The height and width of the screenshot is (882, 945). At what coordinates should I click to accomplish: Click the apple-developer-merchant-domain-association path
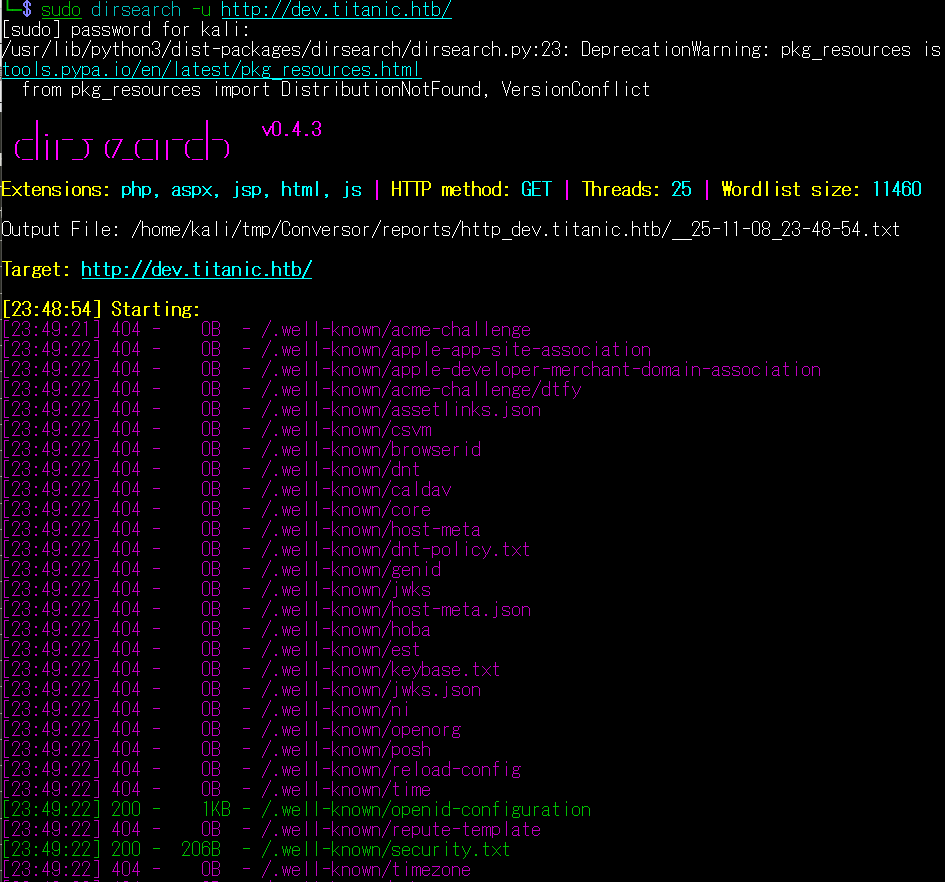(x=541, y=370)
